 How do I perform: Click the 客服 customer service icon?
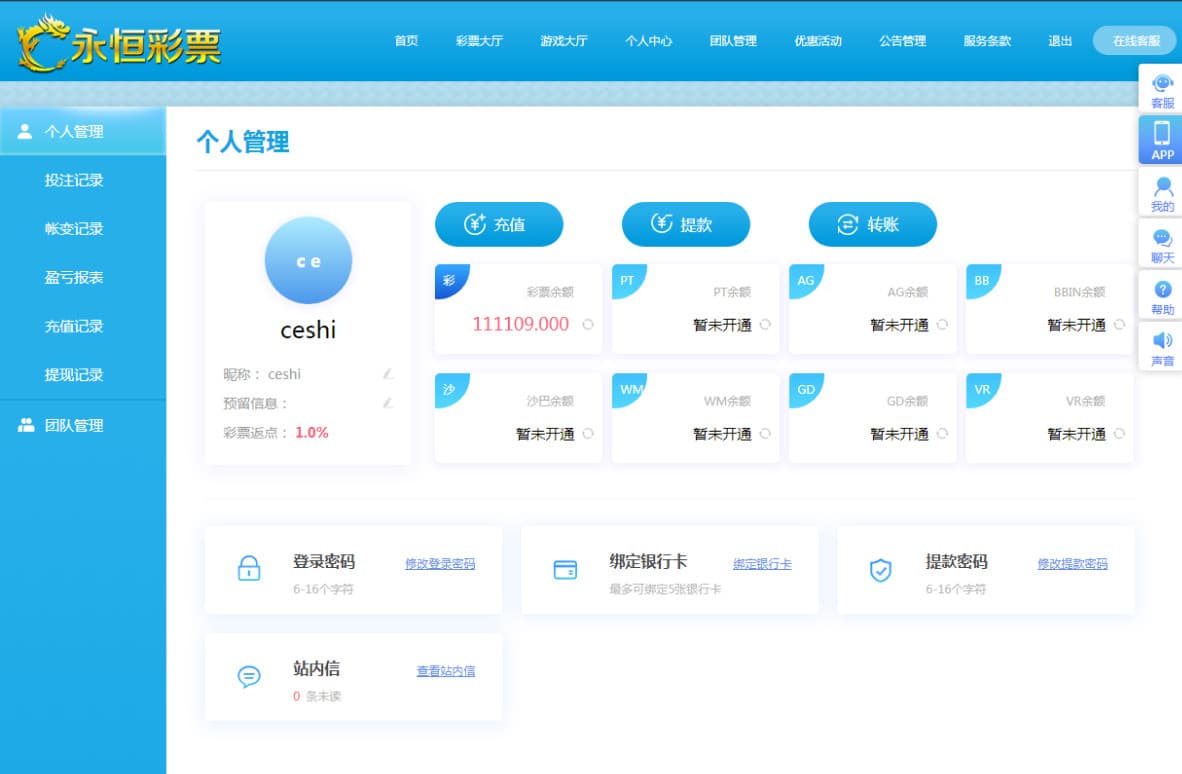click(x=1162, y=85)
